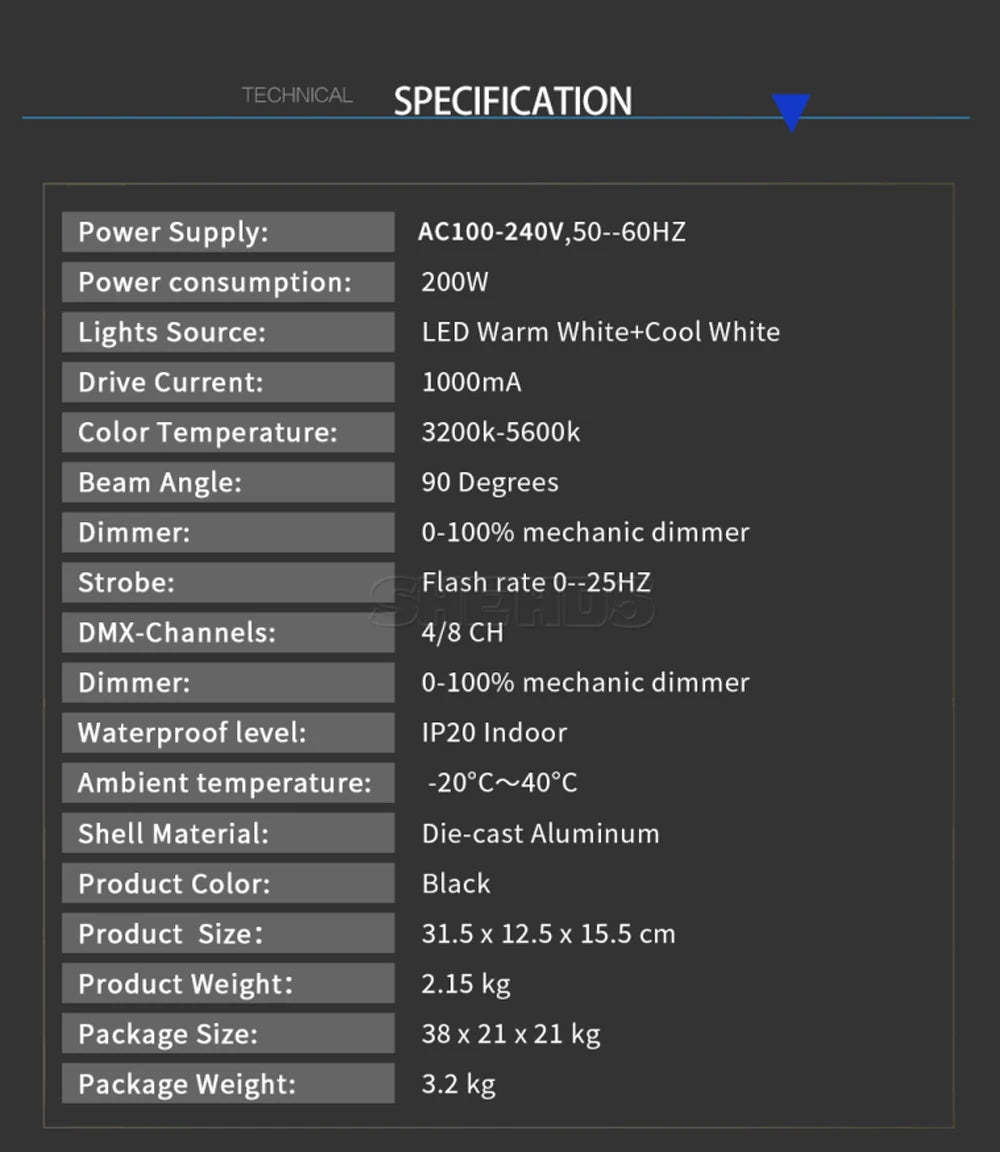Select the Lights Source row label

click(229, 332)
